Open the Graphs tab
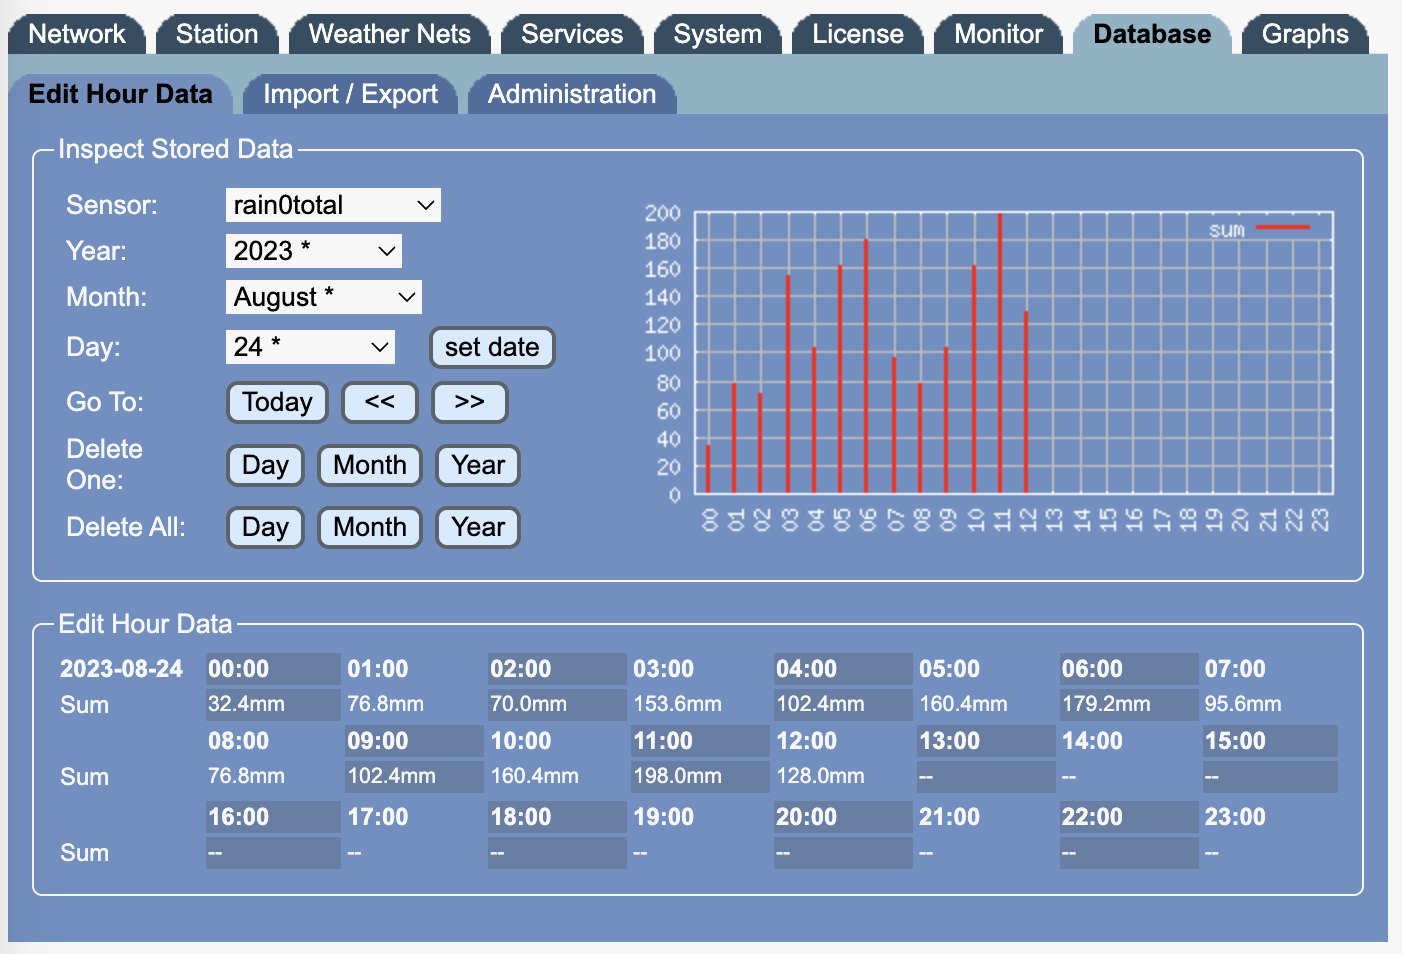The image size is (1402, 954). point(1305,34)
